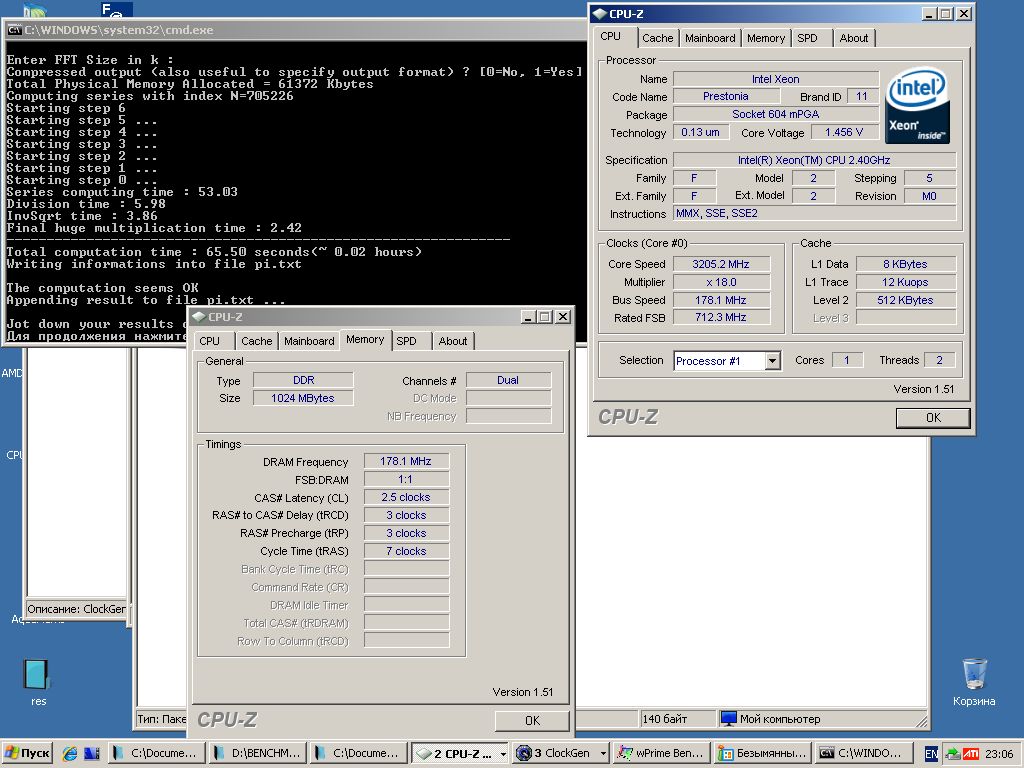Image resolution: width=1024 pixels, height=768 pixels.
Task: Click the Core Voltage value 1.456 V
Action: click(x=844, y=132)
